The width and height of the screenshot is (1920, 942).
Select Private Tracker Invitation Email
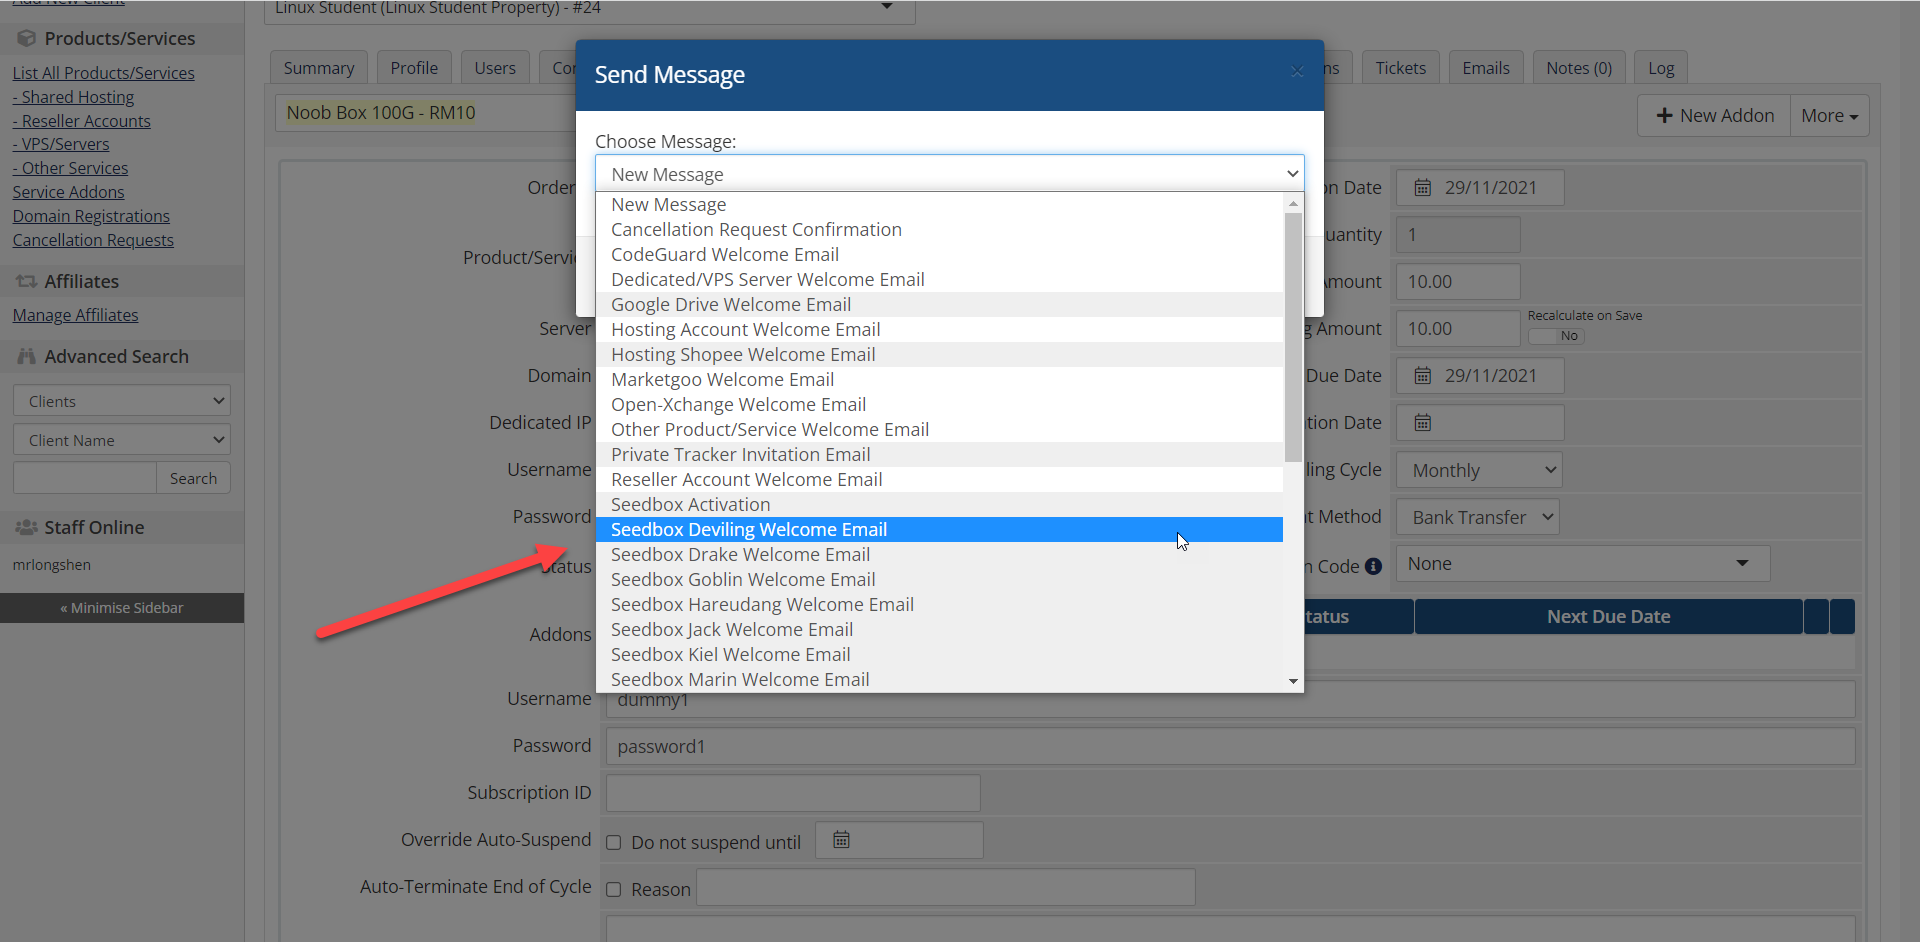(940, 455)
